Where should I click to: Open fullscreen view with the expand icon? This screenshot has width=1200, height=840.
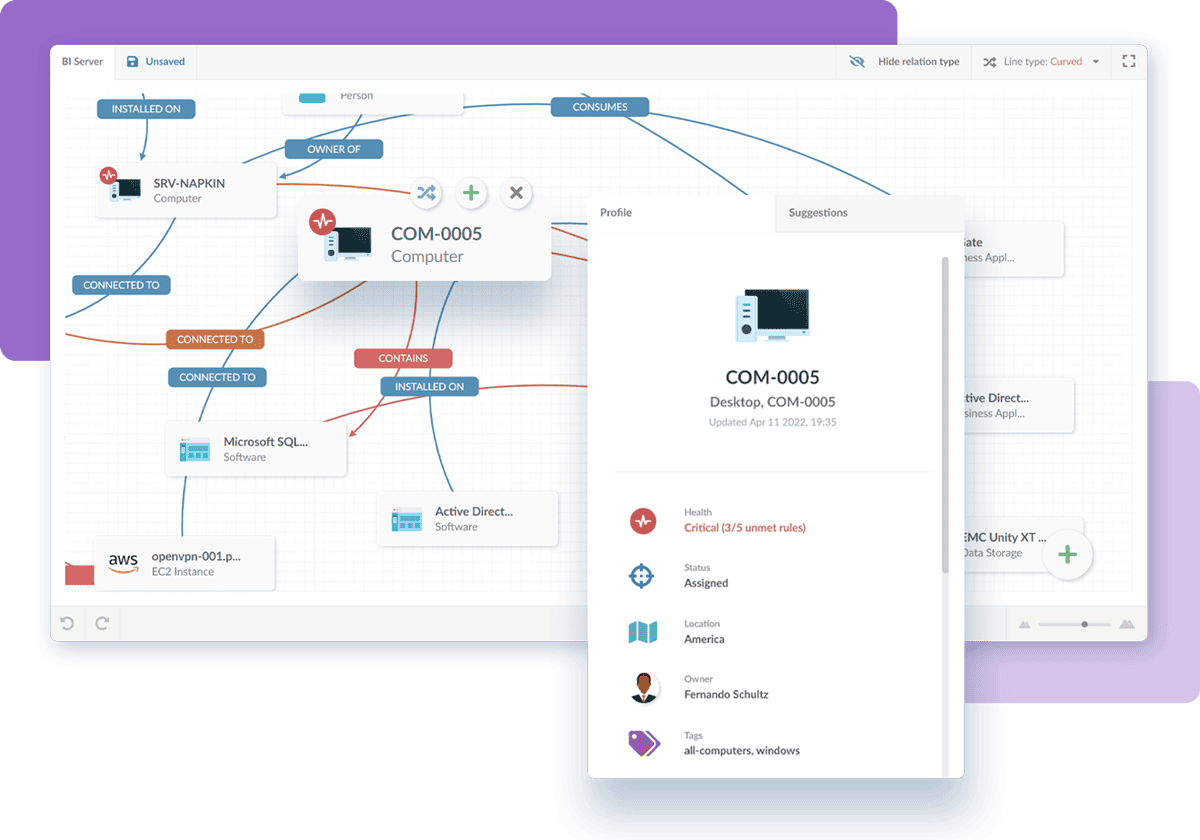coord(1129,61)
